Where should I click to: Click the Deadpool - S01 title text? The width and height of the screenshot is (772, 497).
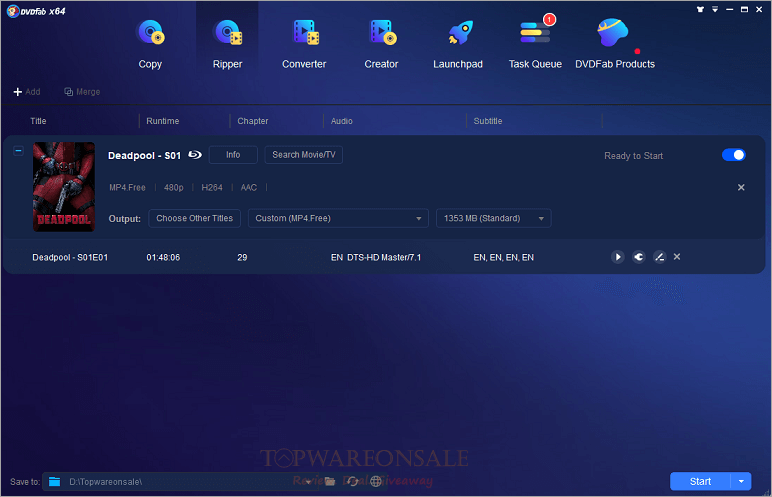[x=144, y=155]
